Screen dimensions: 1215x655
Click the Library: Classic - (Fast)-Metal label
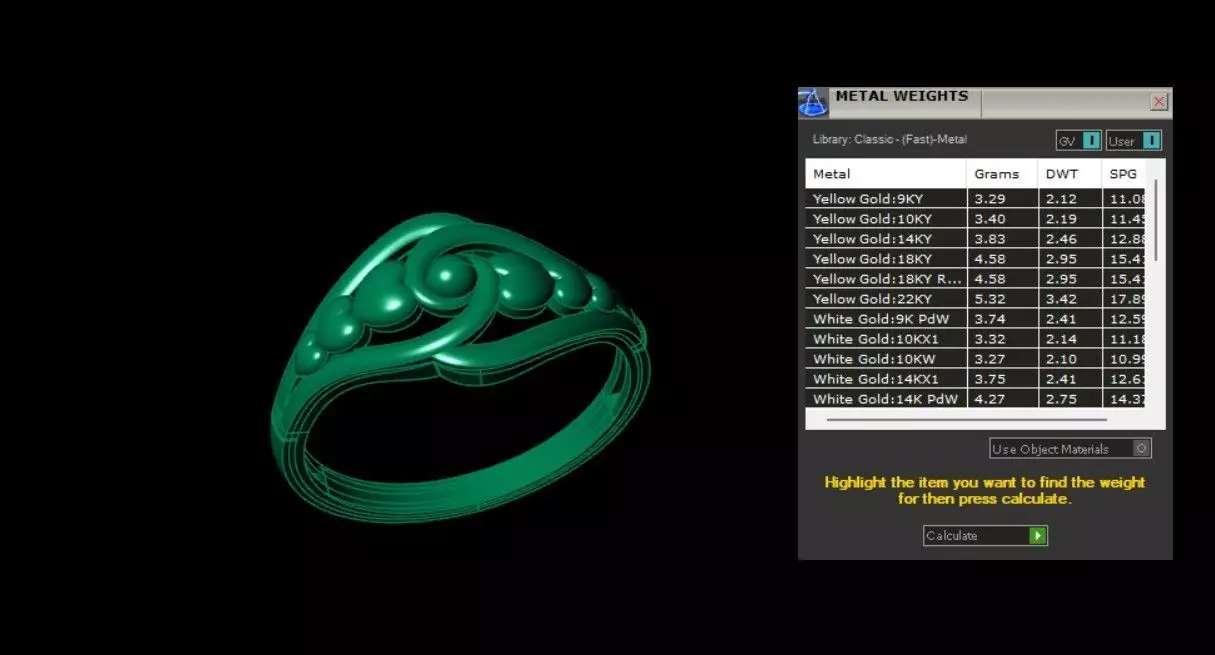[x=889, y=140]
